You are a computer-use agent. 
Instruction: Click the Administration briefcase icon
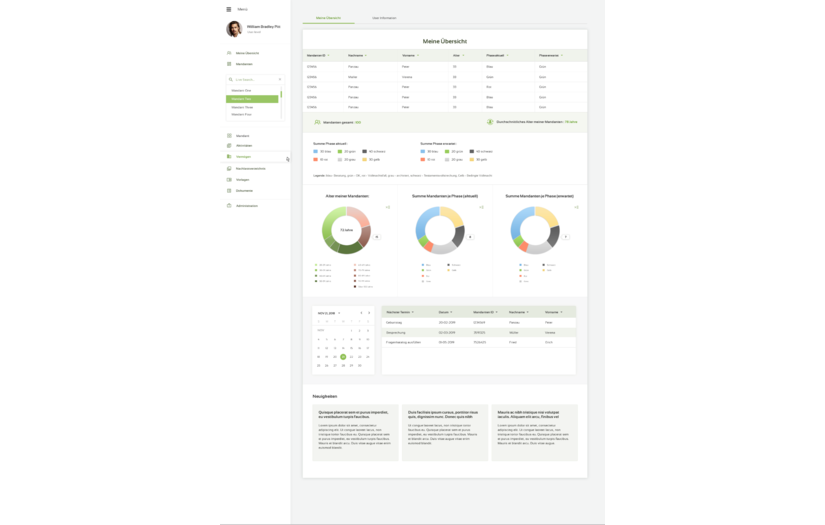229,206
